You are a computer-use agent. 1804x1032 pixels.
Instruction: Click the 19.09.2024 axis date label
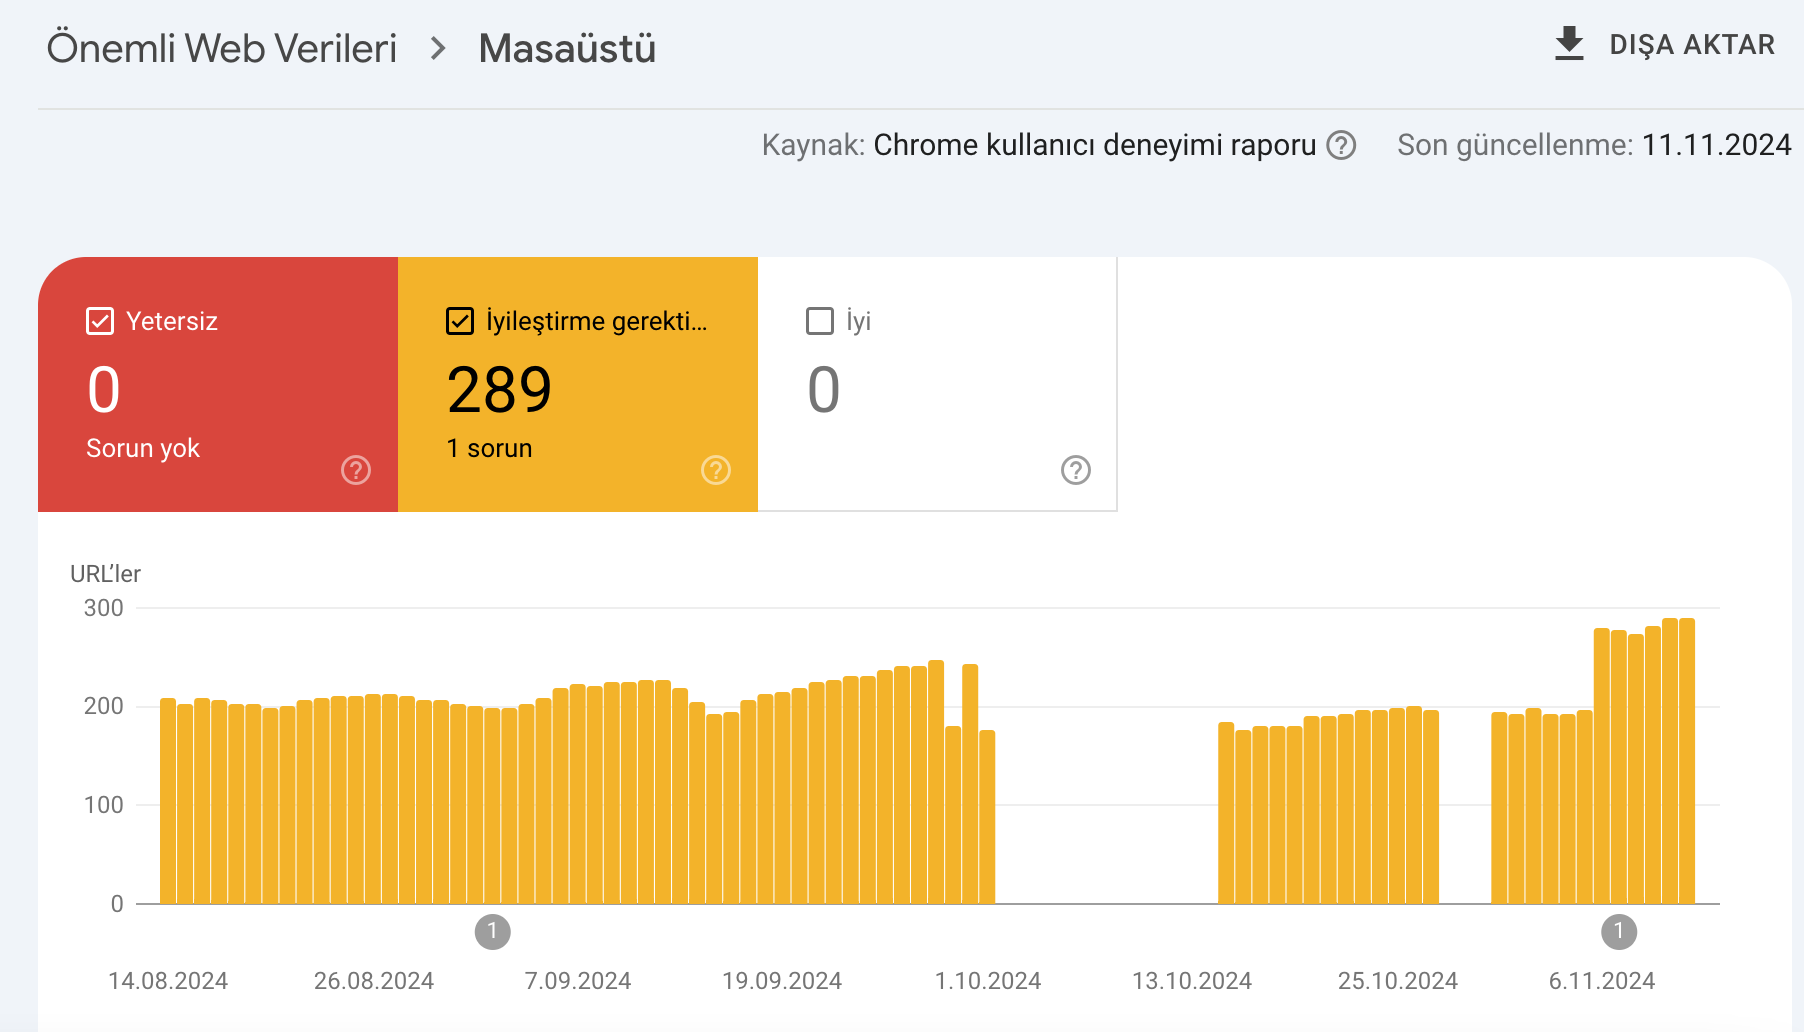pyautogui.click(x=782, y=981)
